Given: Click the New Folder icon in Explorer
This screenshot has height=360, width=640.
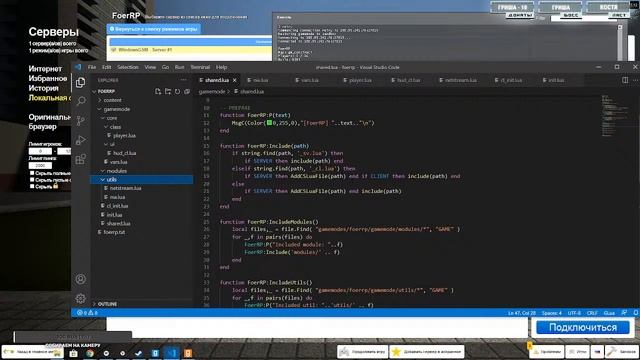Looking at the screenshot, I should click(168, 91).
